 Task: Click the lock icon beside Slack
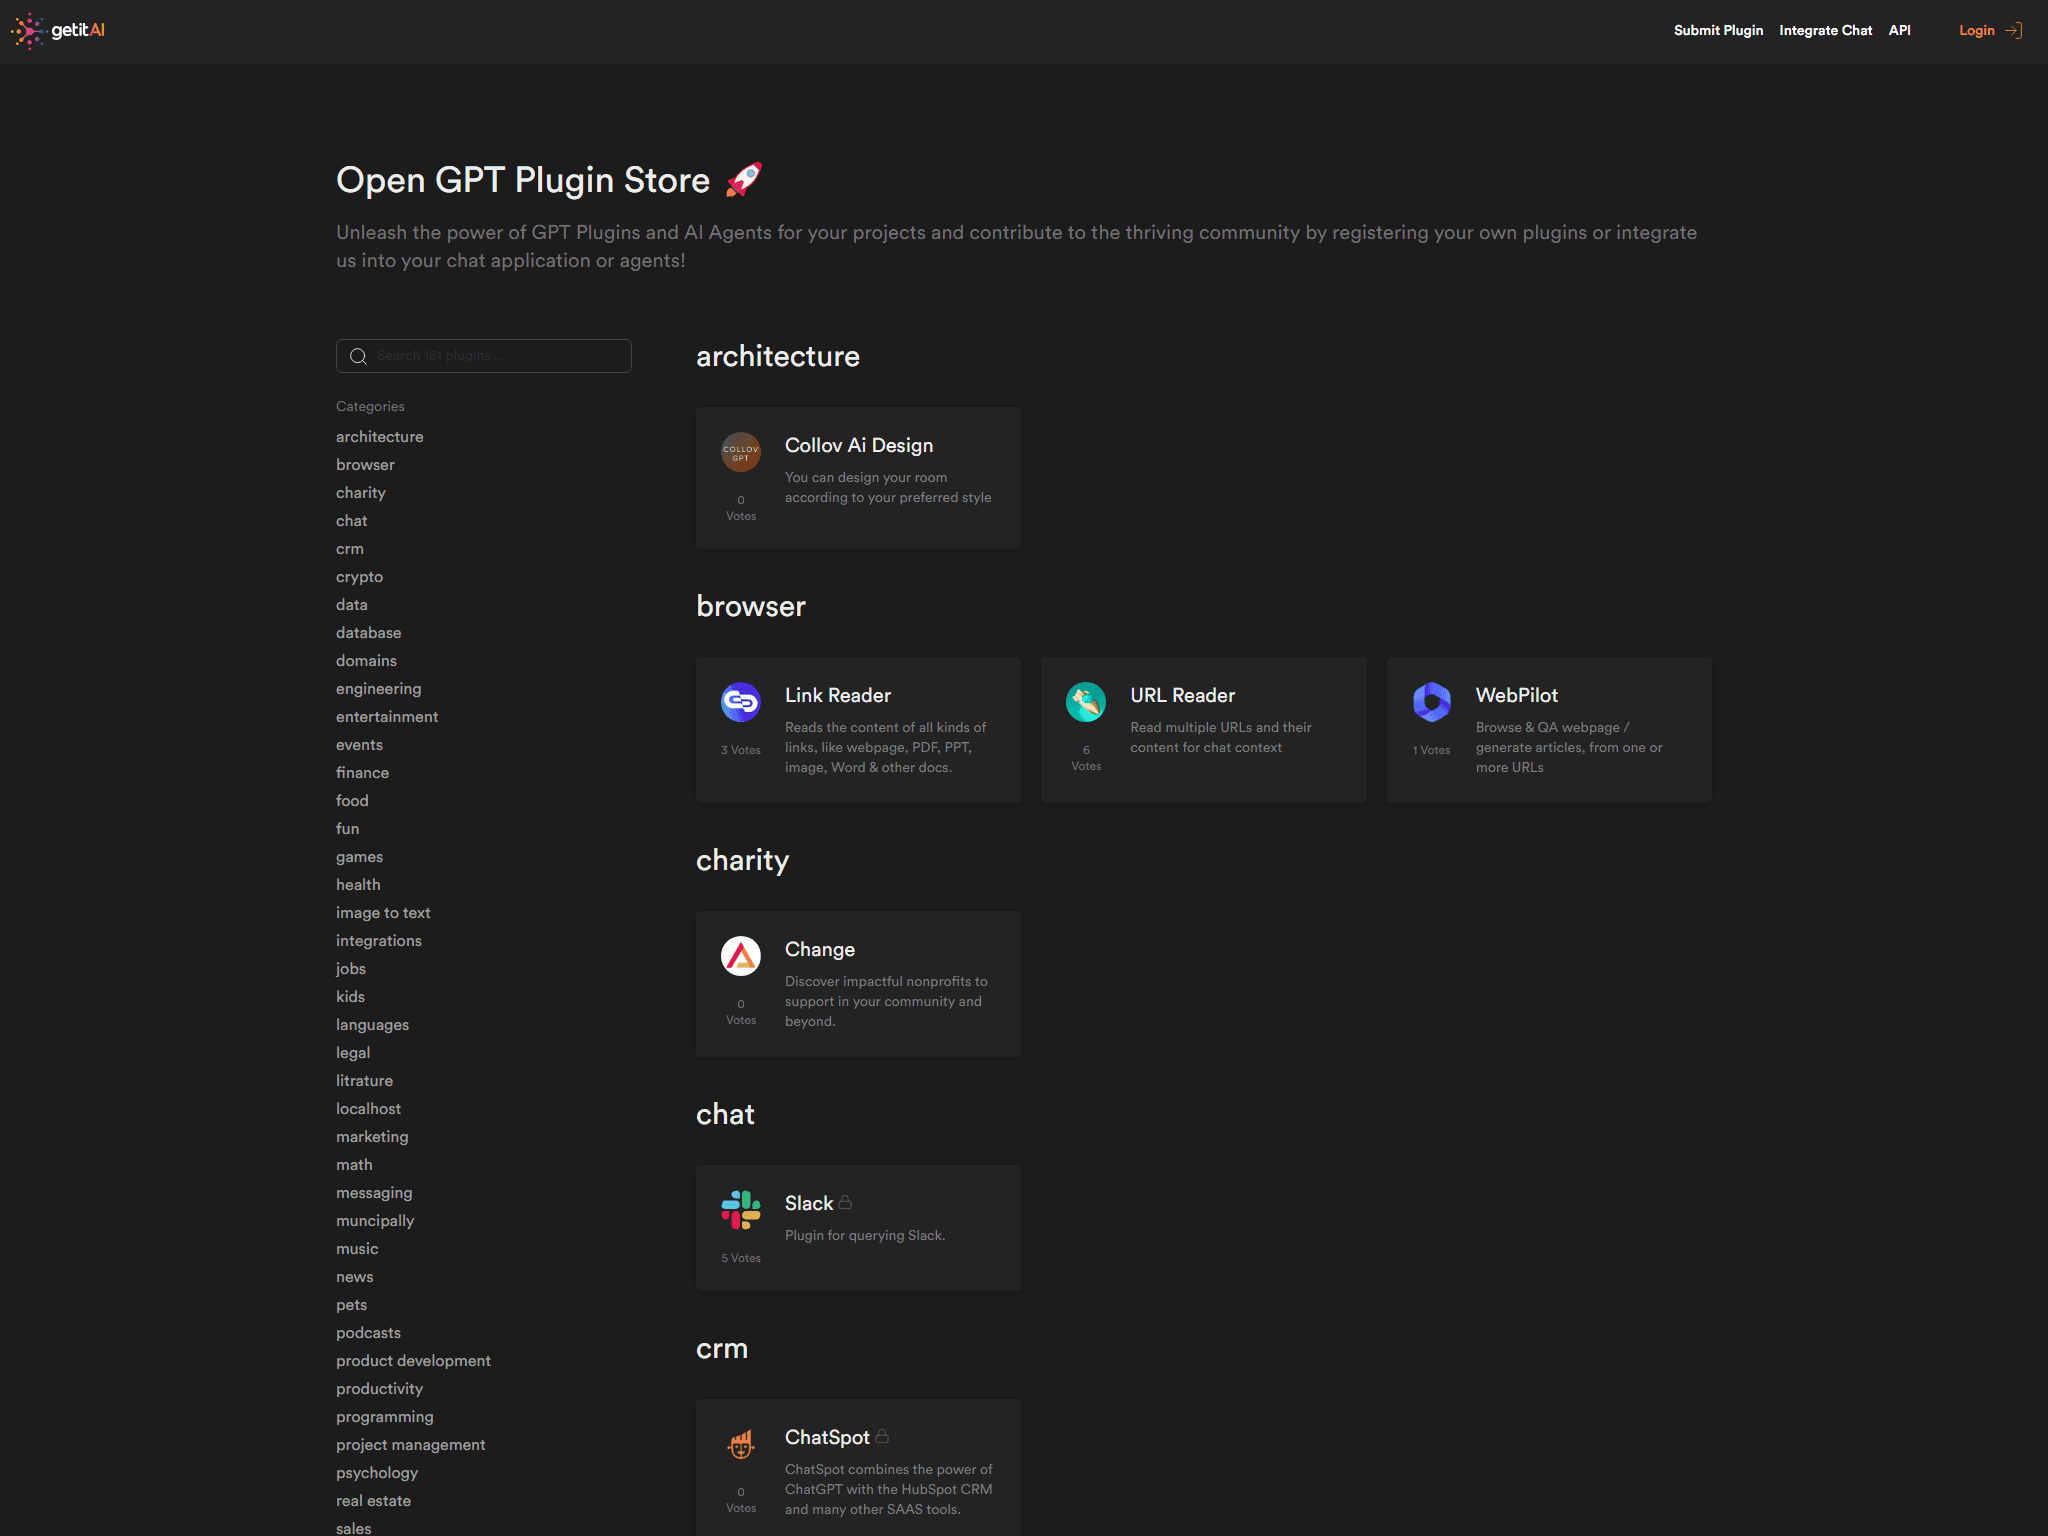click(x=845, y=1202)
